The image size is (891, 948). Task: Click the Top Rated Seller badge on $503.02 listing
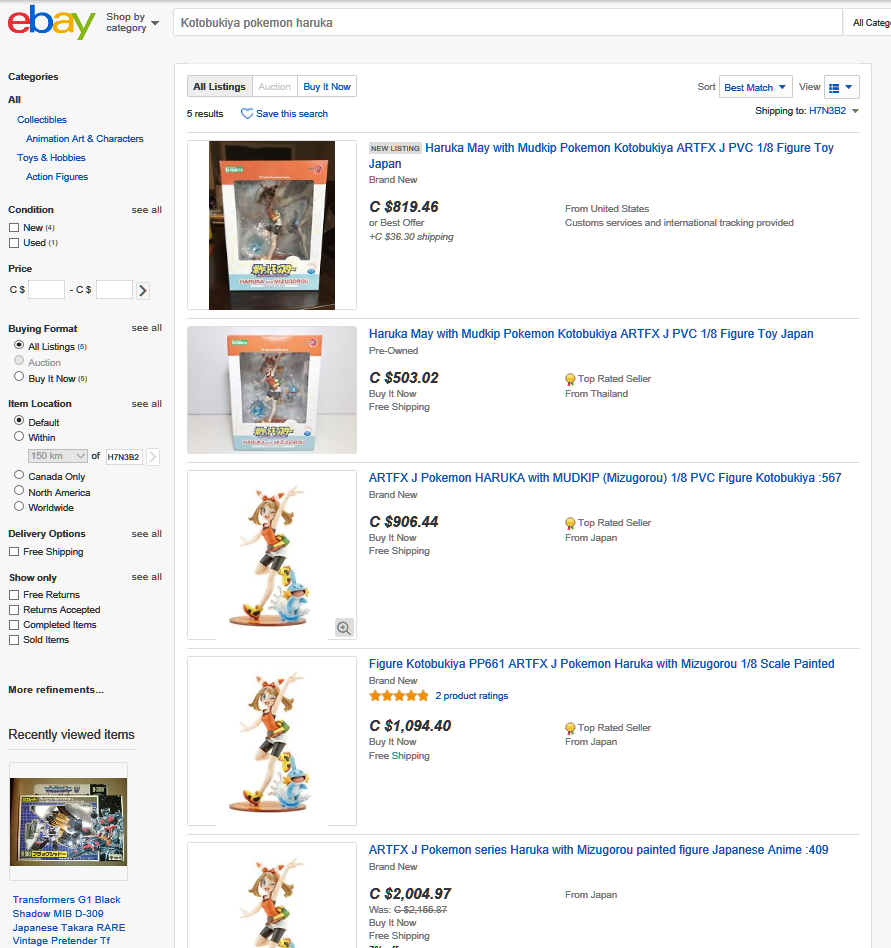570,379
